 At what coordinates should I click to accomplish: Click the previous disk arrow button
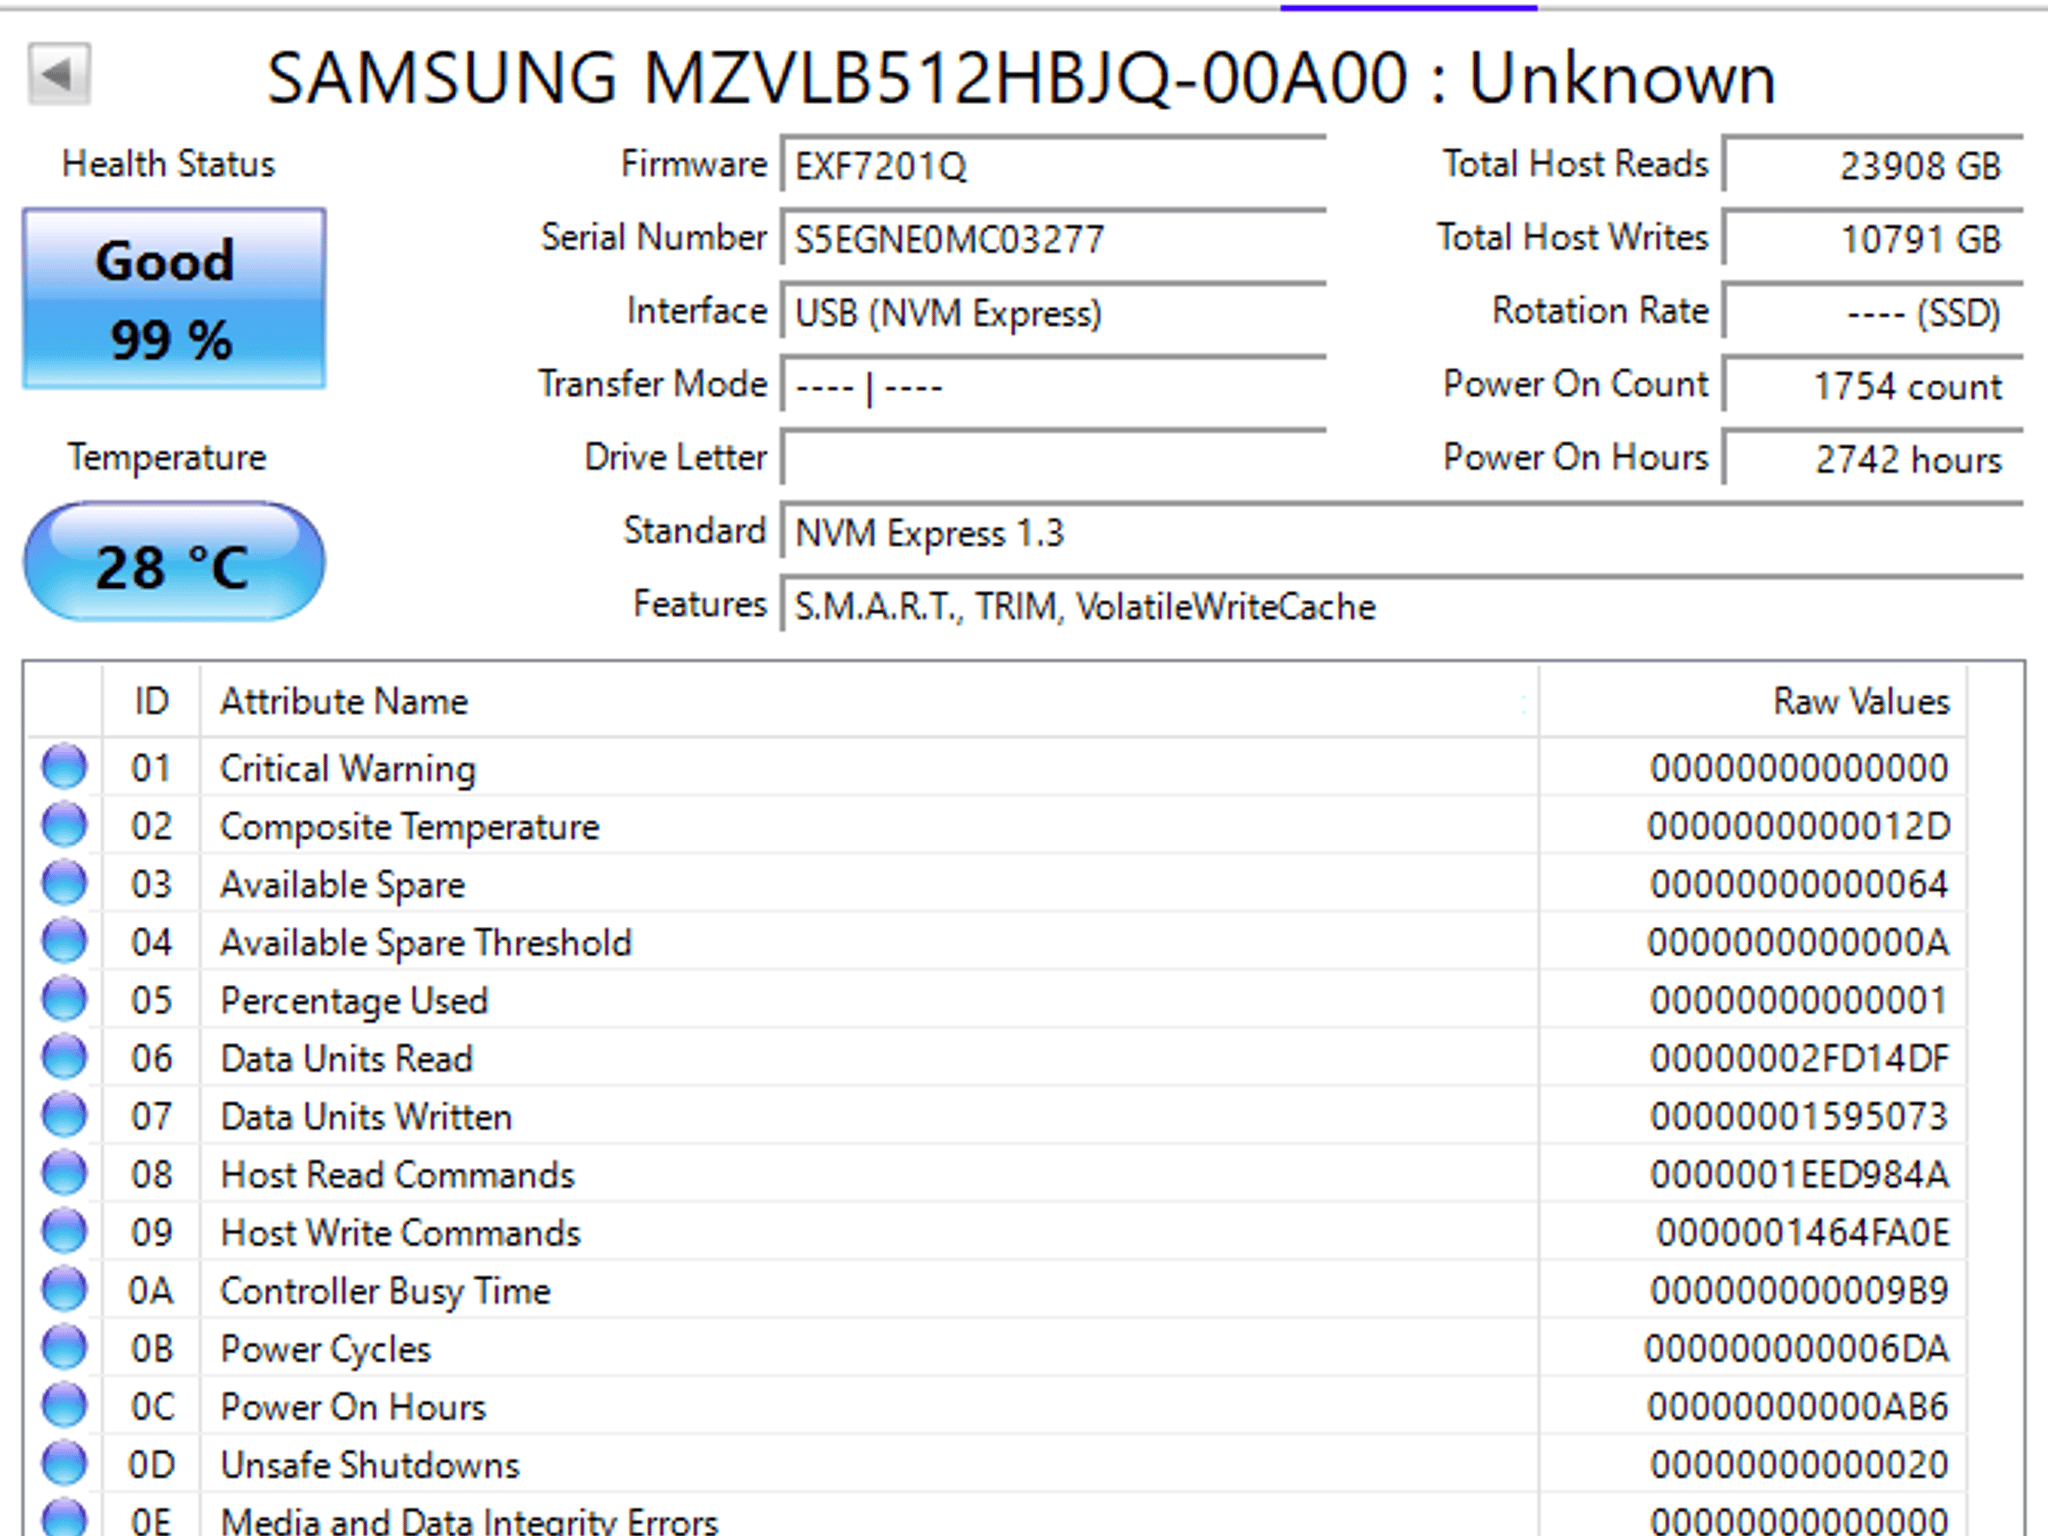(59, 74)
